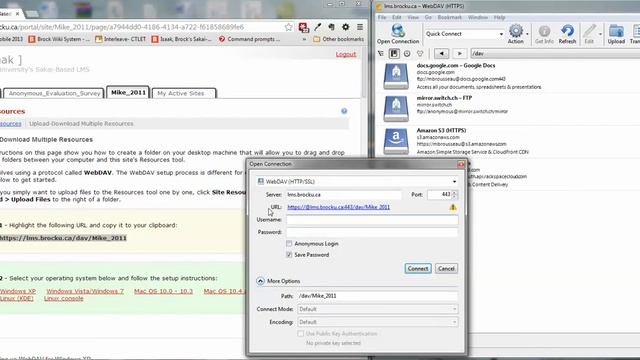Select the Bookmarks view icon in Cyberduck

394,53
